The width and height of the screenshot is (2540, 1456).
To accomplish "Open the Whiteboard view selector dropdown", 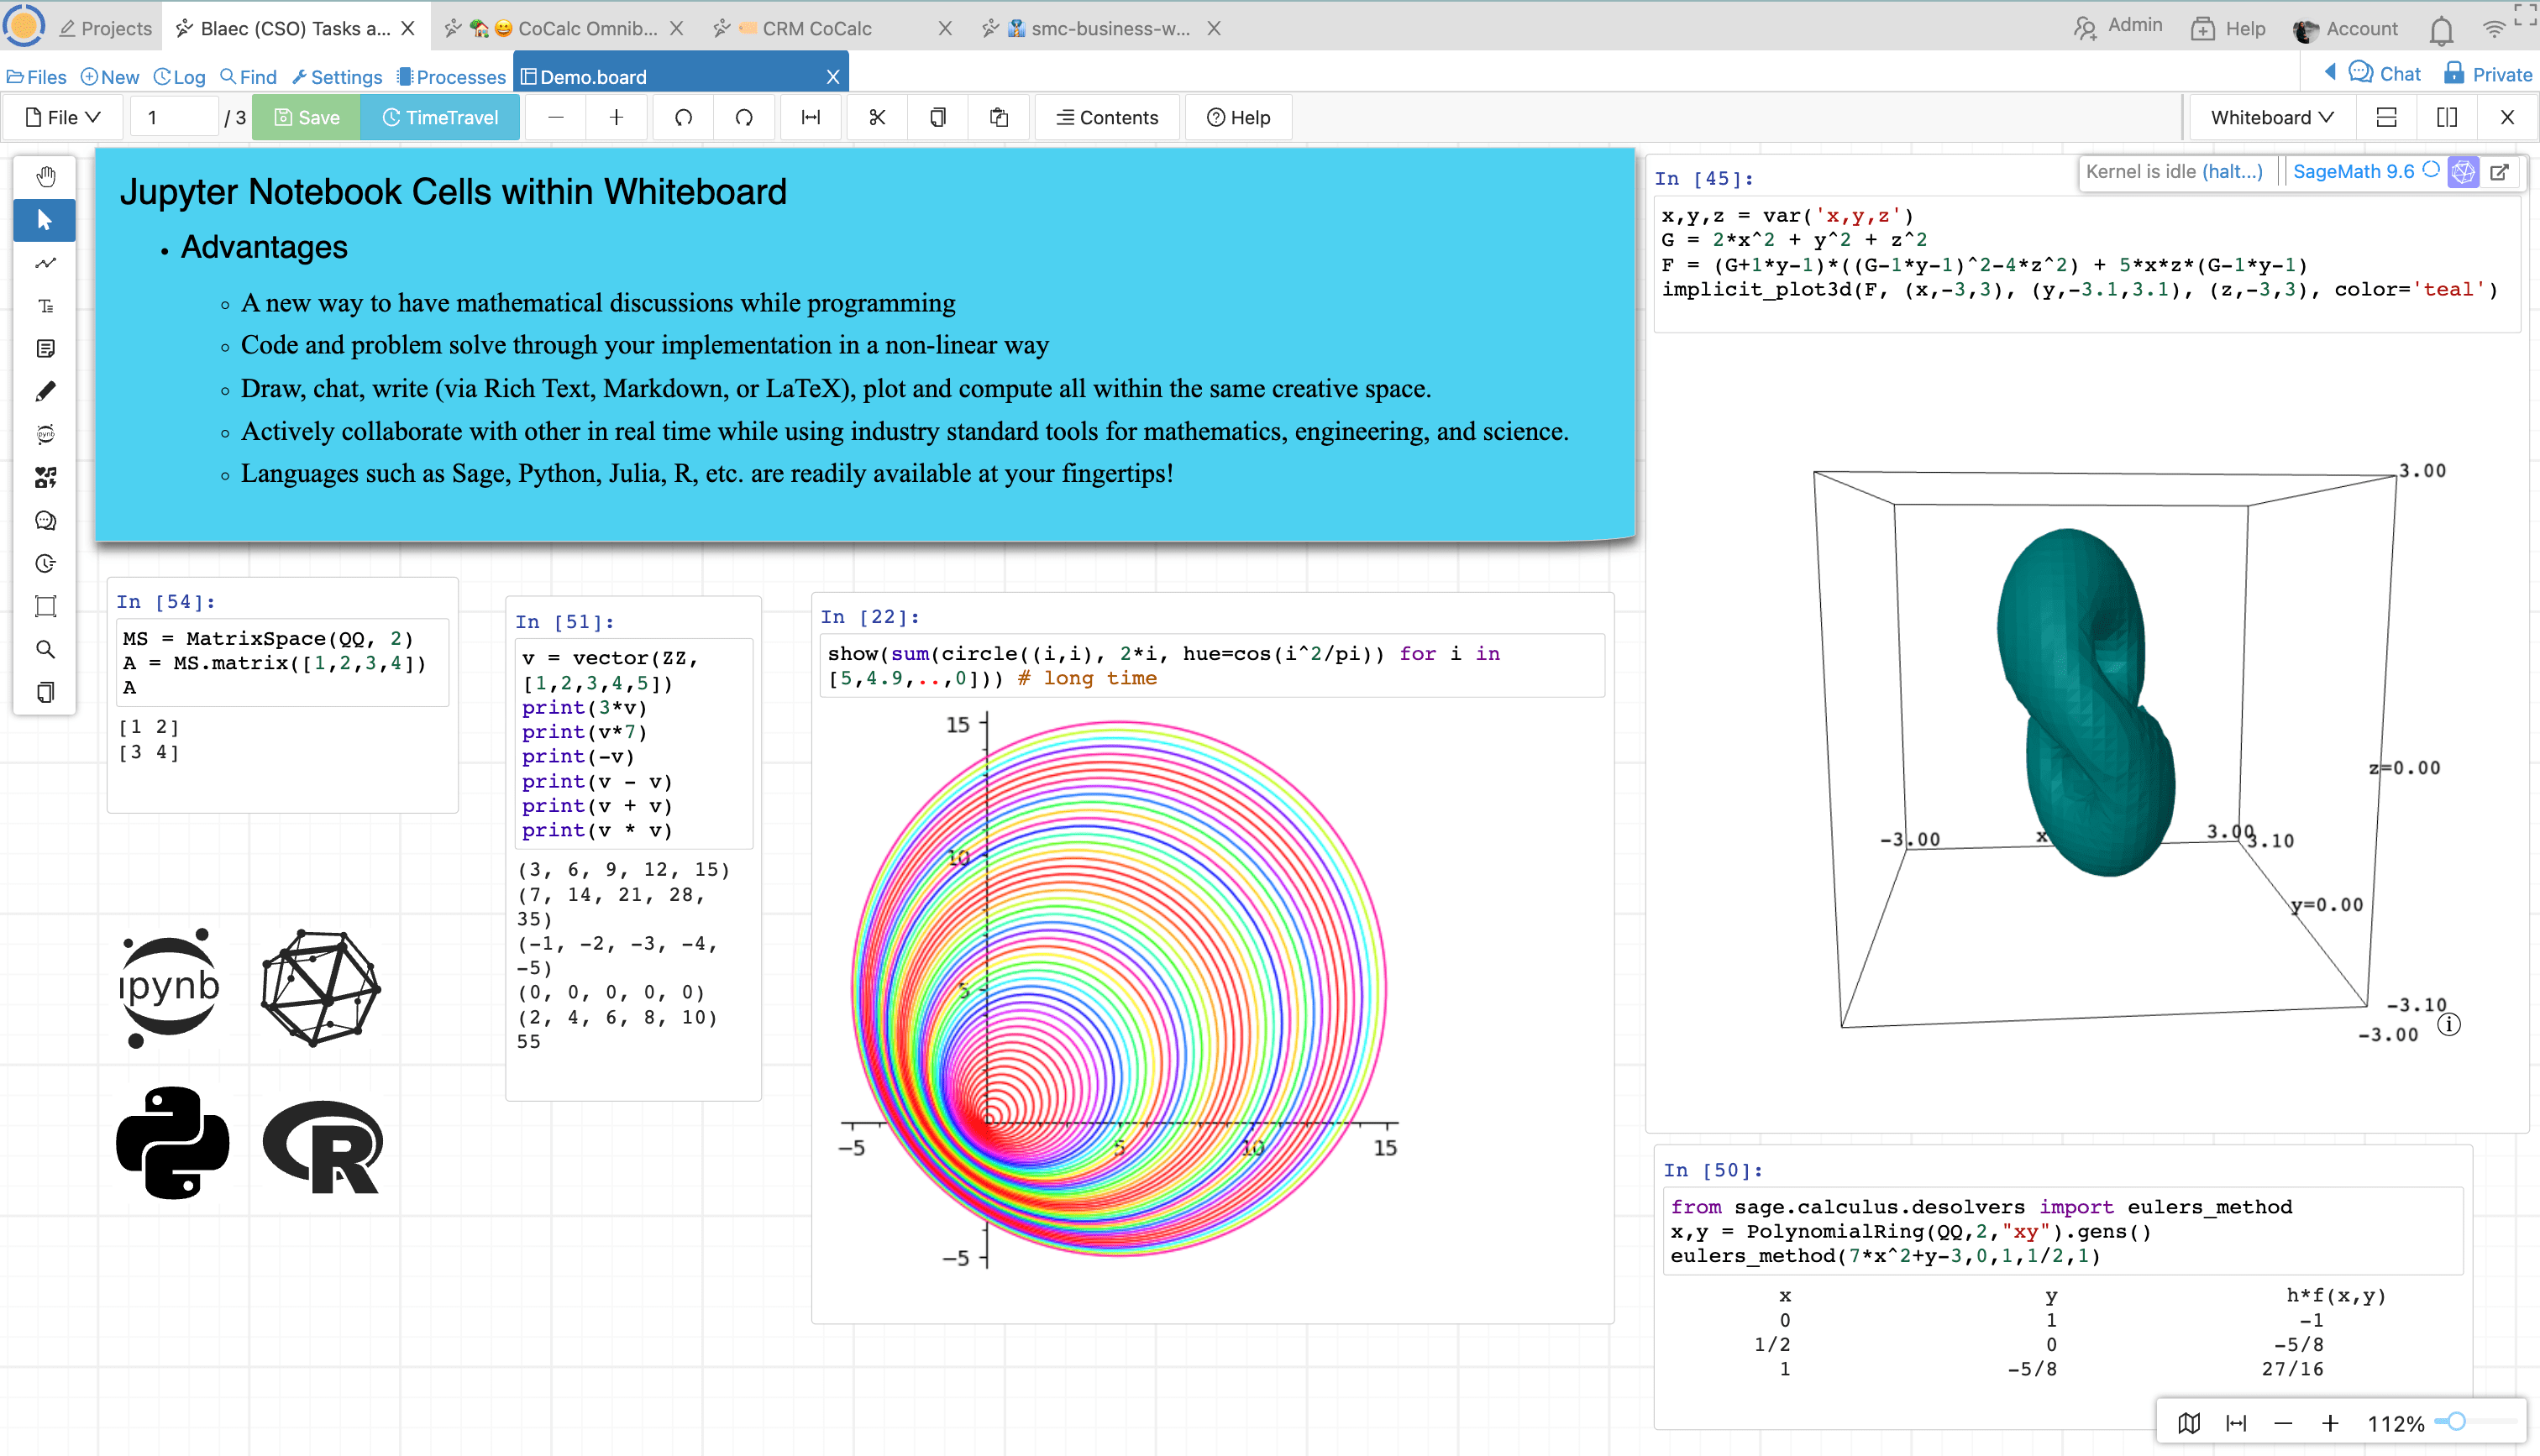I will point(2270,117).
